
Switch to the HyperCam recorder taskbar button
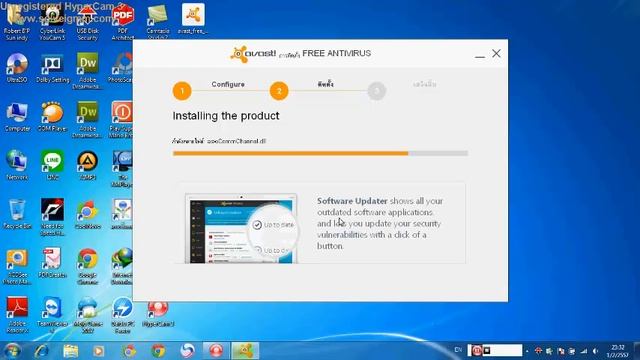tap(216, 351)
